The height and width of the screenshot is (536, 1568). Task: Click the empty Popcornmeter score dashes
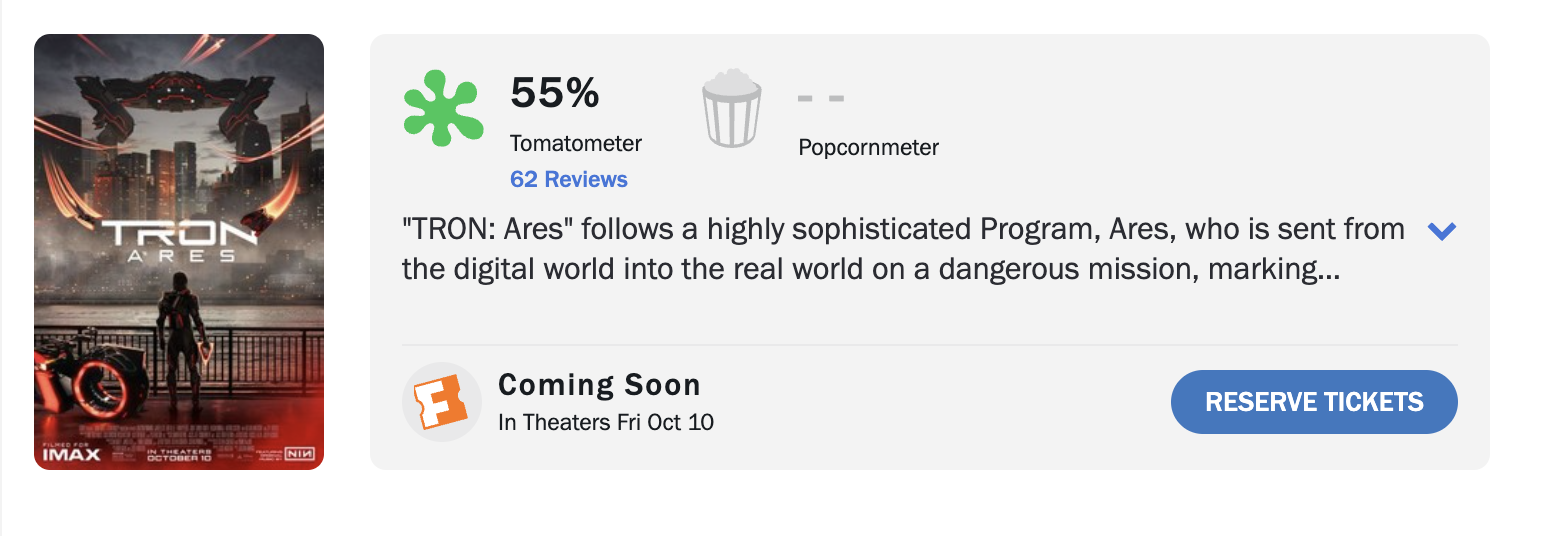(x=821, y=98)
